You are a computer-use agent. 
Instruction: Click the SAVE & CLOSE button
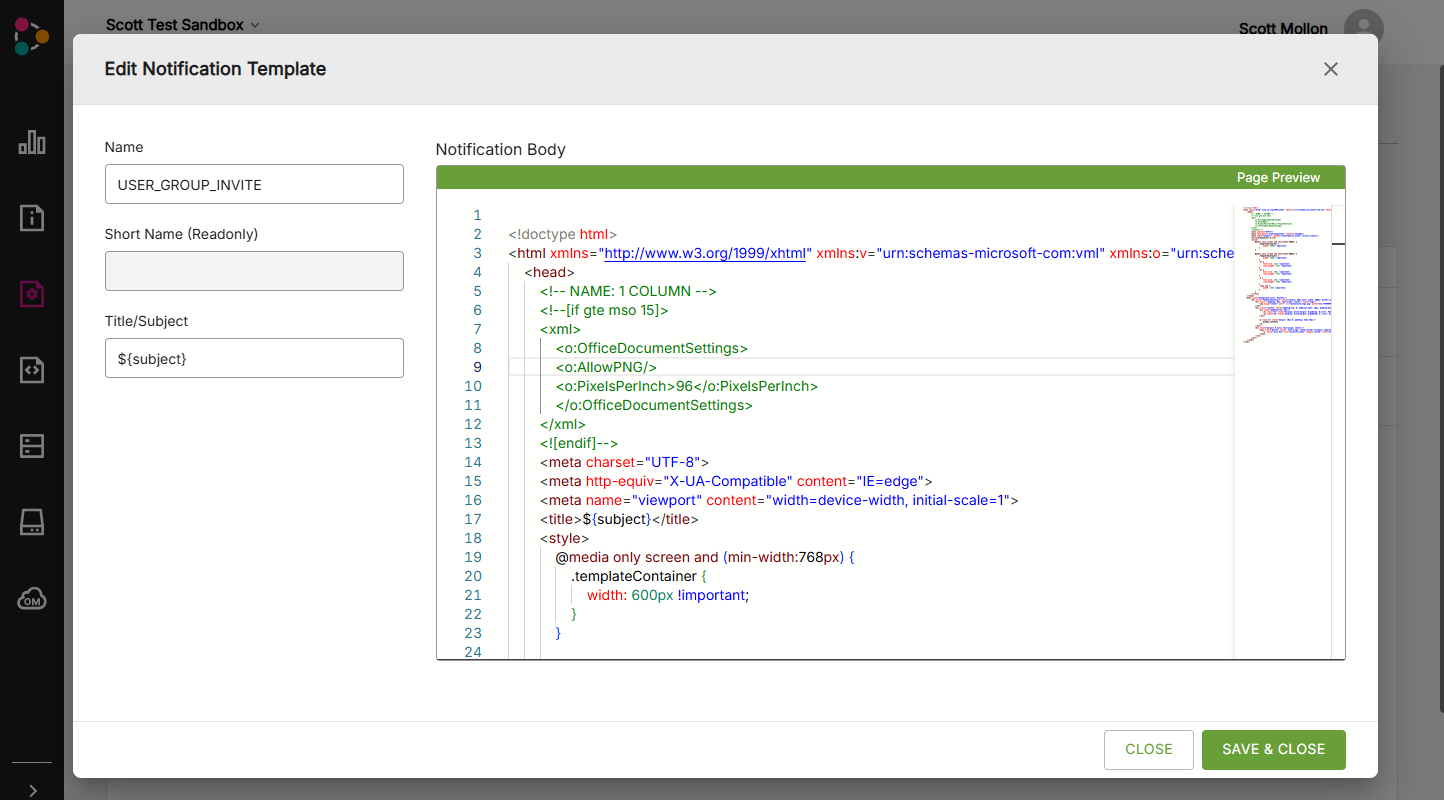[x=1274, y=750]
